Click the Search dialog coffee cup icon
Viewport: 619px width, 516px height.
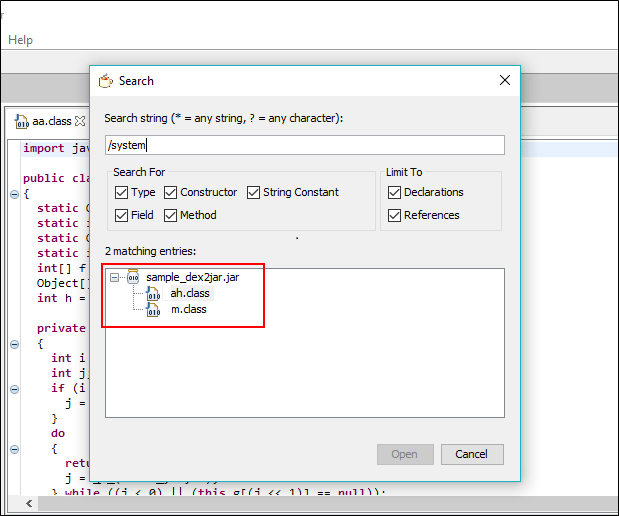point(105,81)
